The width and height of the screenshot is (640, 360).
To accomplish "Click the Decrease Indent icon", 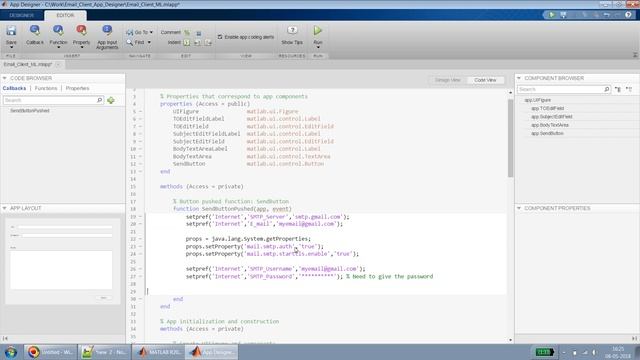I will click(208, 42).
